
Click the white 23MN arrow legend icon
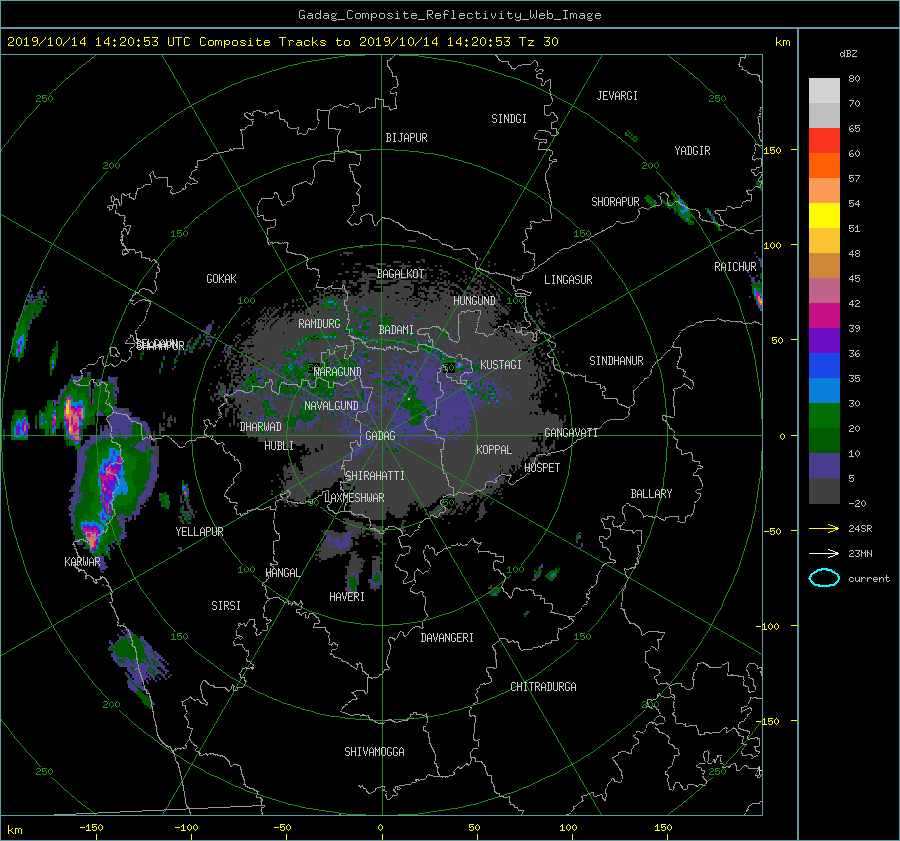[824, 553]
